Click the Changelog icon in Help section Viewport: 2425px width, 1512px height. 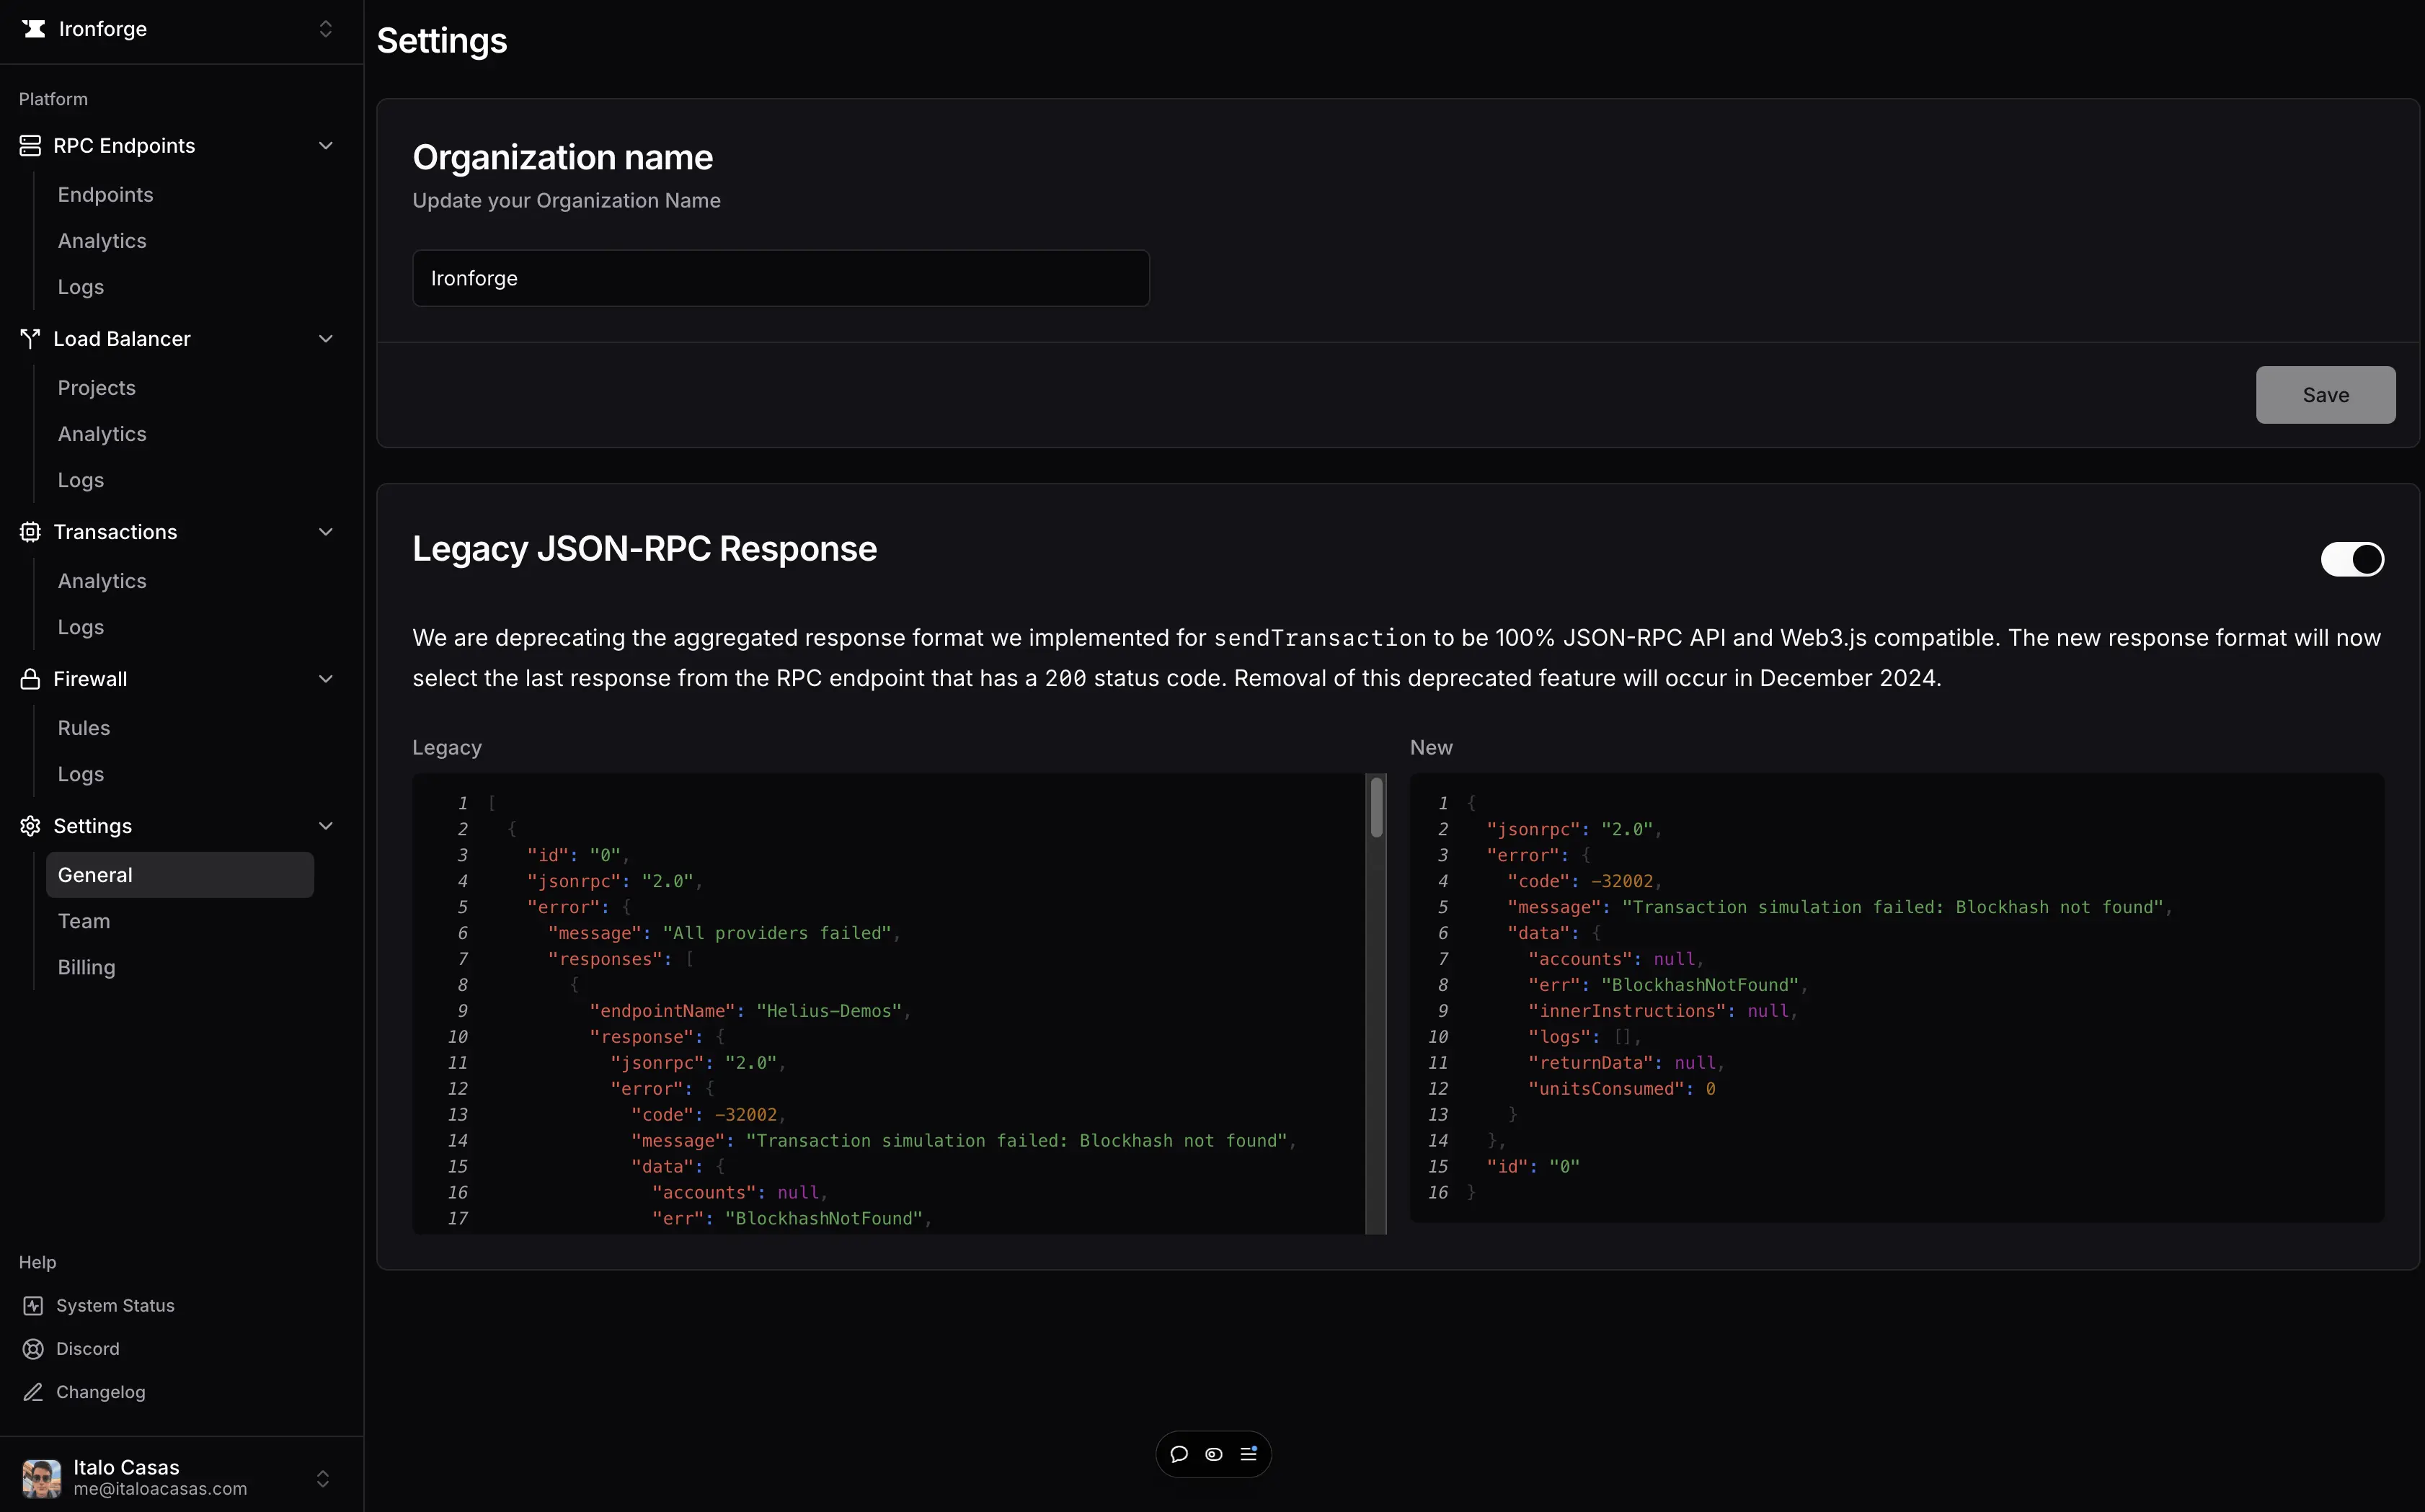click(32, 1392)
